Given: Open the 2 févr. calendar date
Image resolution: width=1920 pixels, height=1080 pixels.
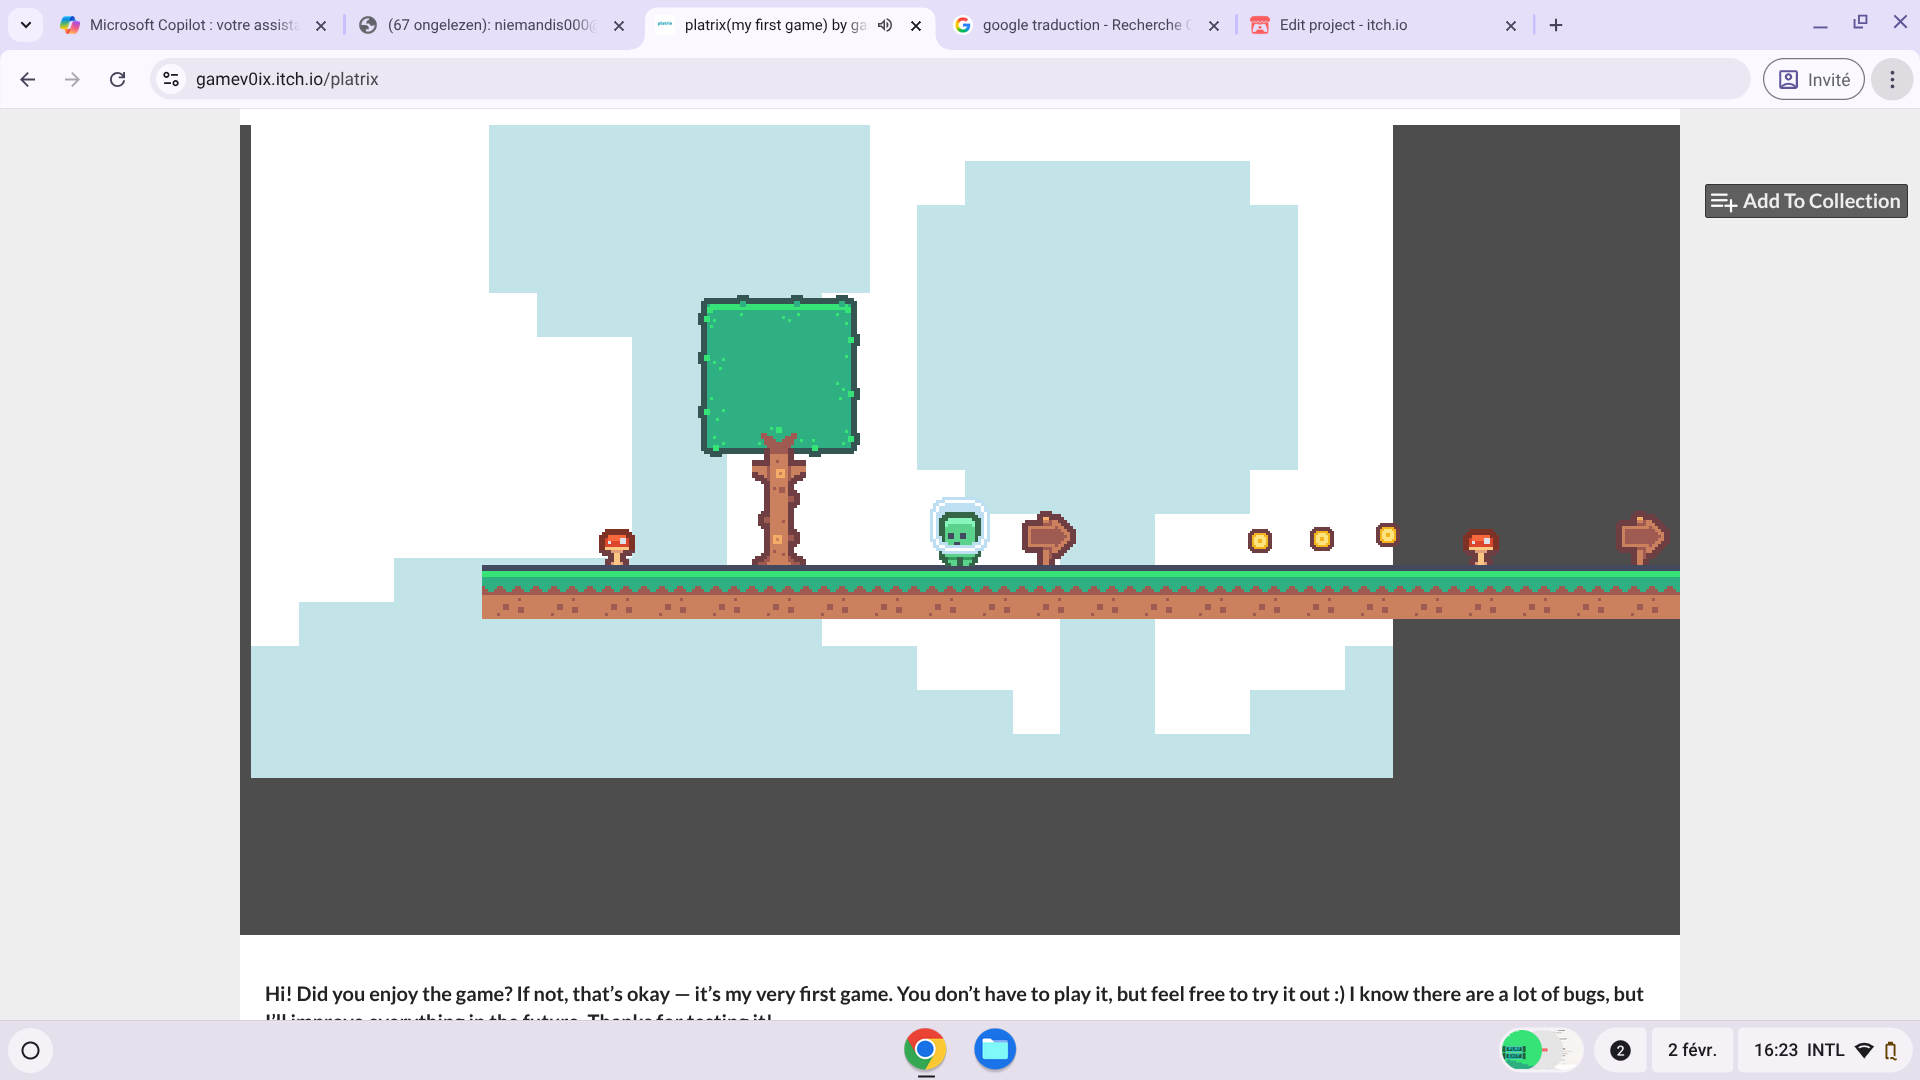Looking at the screenshot, I should point(1691,1050).
